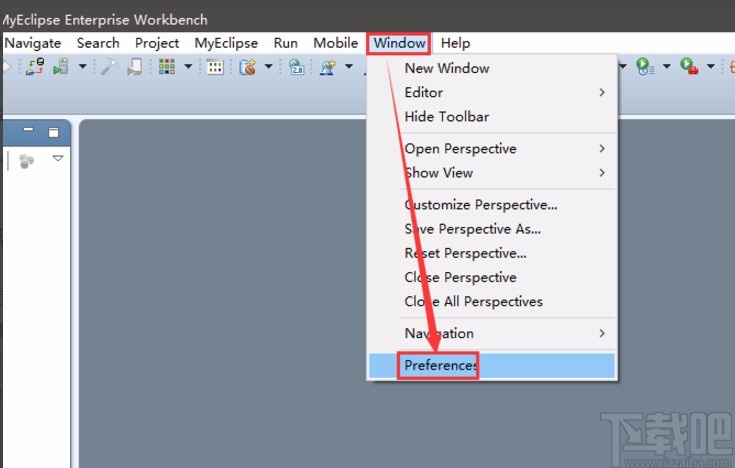
Task: Click the run external tools toolbox icon
Action: point(689,66)
